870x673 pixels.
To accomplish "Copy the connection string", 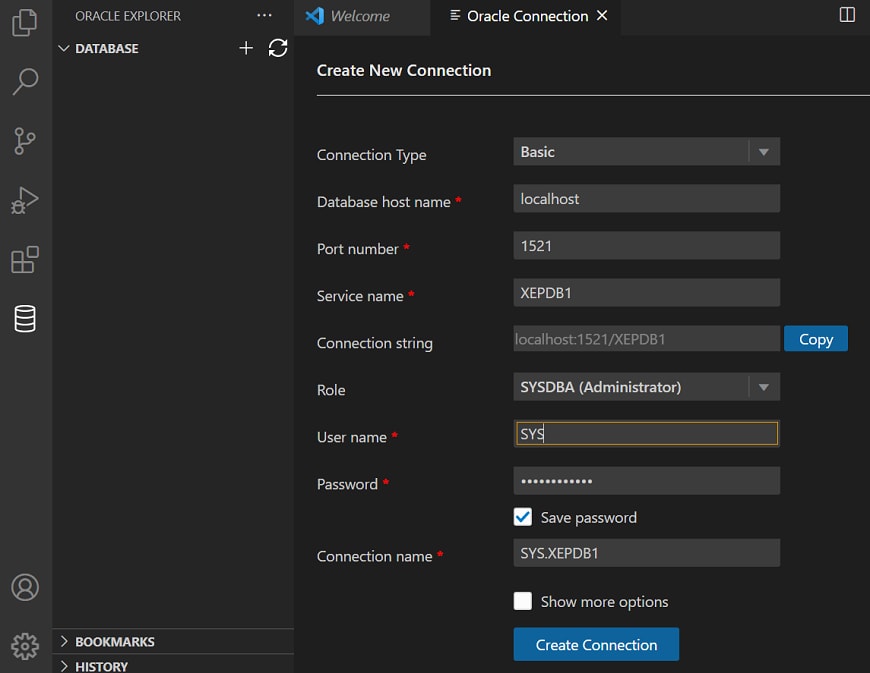I will click(815, 339).
